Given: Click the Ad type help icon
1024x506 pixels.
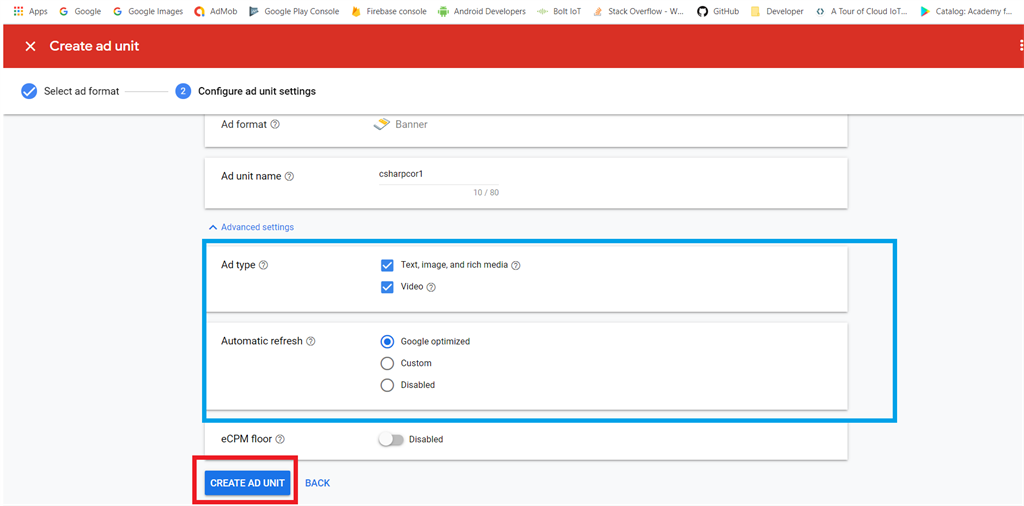Looking at the screenshot, I should 263,265.
